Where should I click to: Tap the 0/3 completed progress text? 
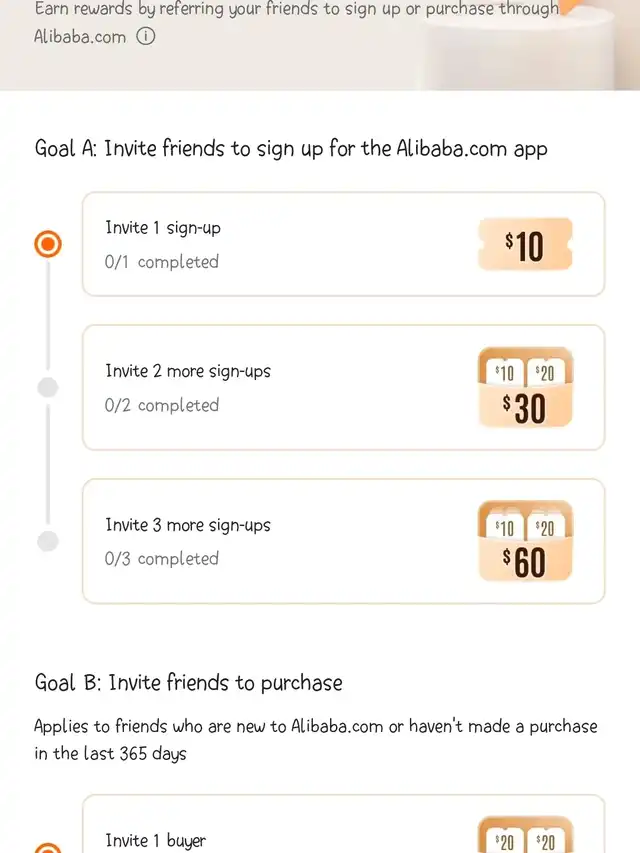click(161, 559)
